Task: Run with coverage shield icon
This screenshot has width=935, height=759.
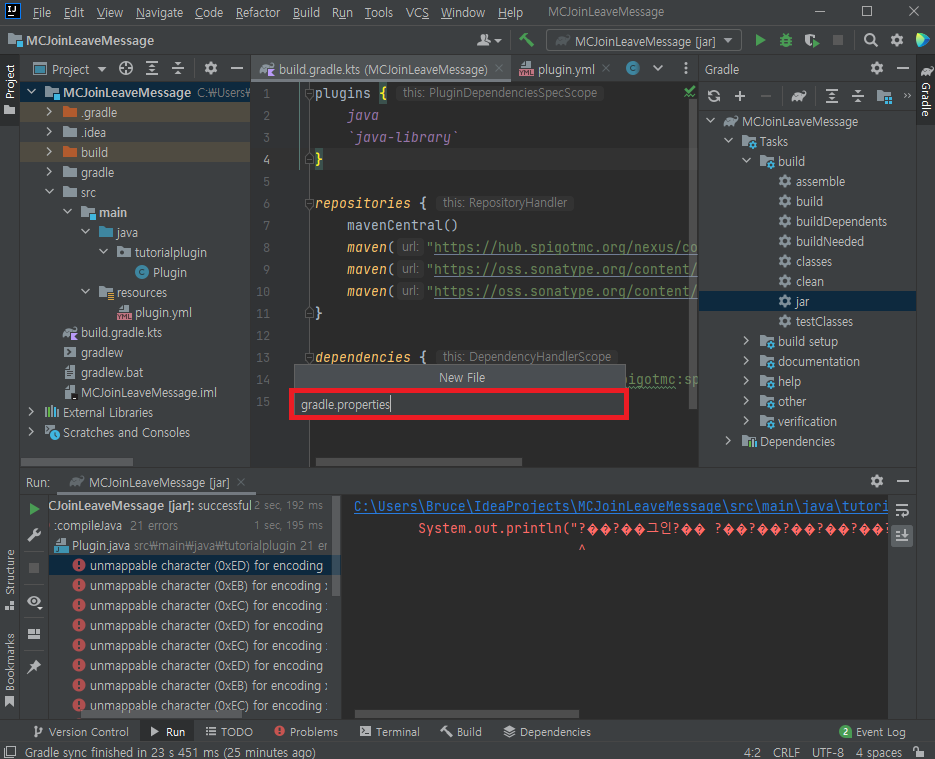Action: pyautogui.click(x=812, y=40)
